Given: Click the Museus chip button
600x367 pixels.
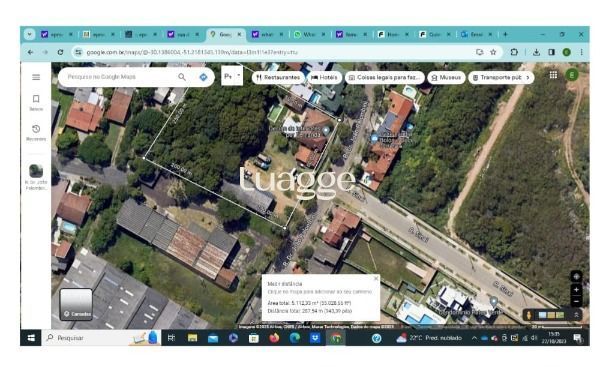Looking at the screenshot, I should pyautogui.click(x=446, y=77).
